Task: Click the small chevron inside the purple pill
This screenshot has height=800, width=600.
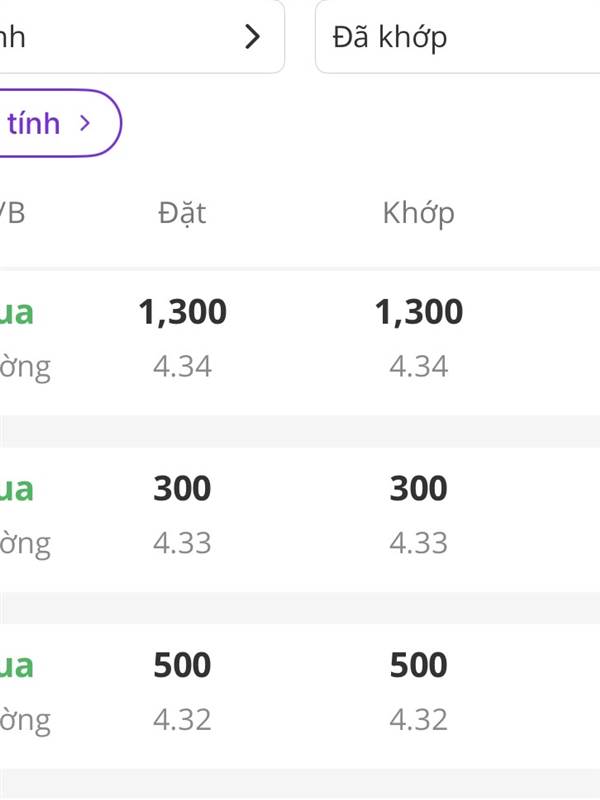Action: point(85,123)
